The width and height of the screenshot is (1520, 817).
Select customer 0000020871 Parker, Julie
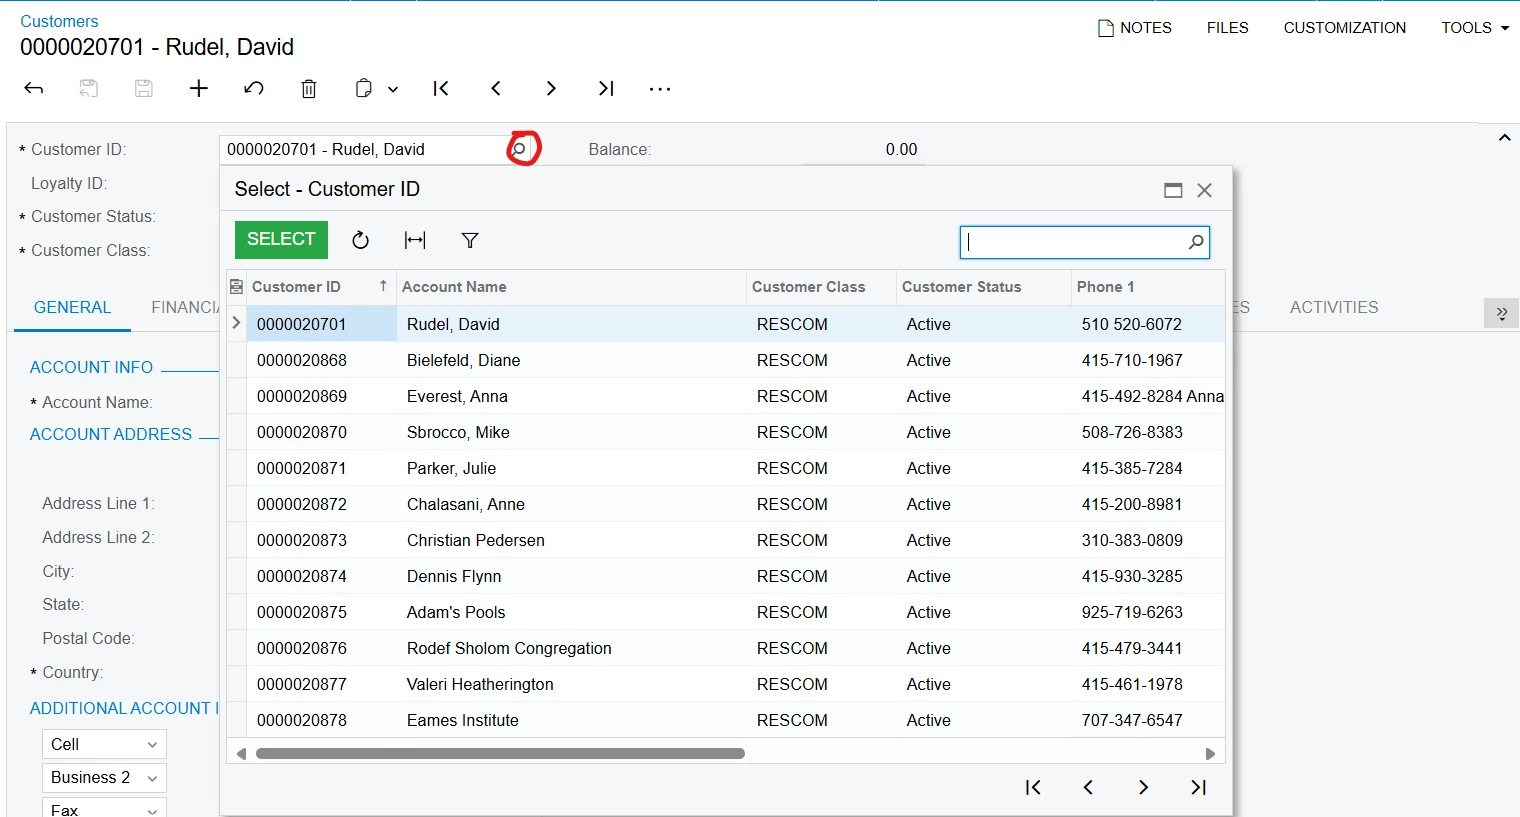tap(726, 468)
